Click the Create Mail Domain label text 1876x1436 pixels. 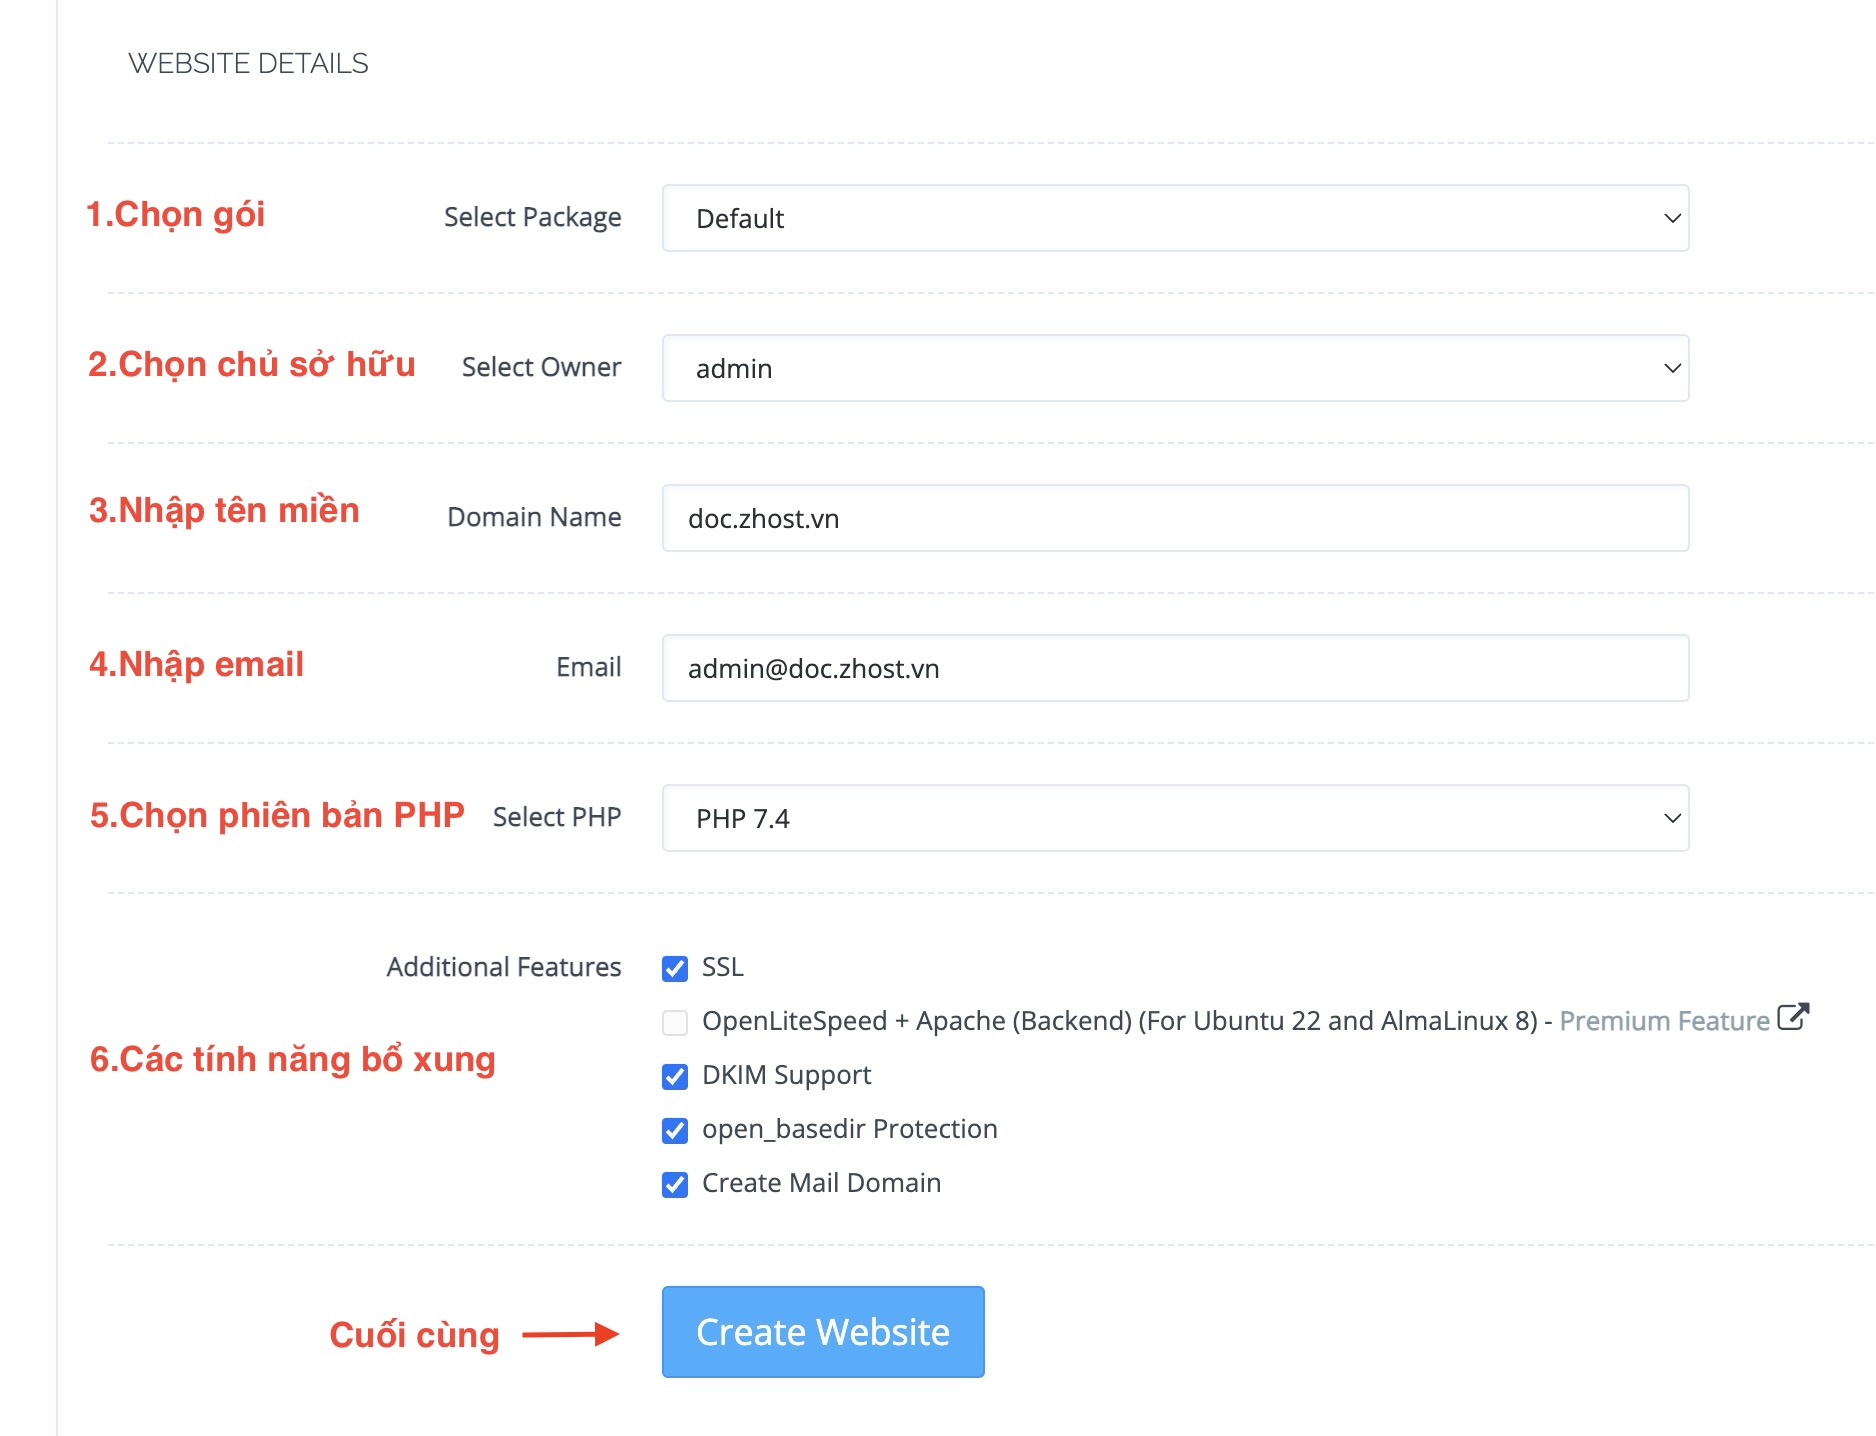[x=821, y=1183]
